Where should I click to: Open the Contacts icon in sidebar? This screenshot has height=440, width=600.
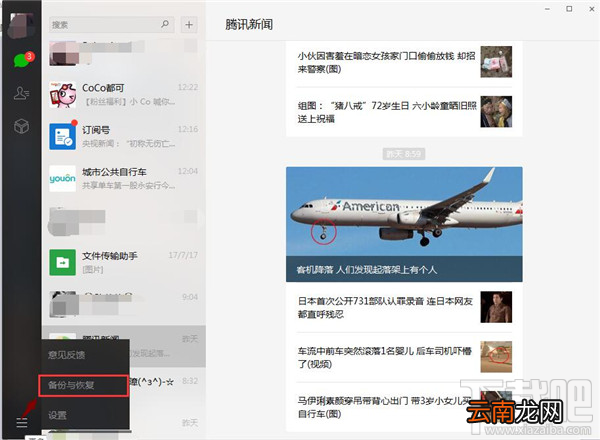coord(21,93)
